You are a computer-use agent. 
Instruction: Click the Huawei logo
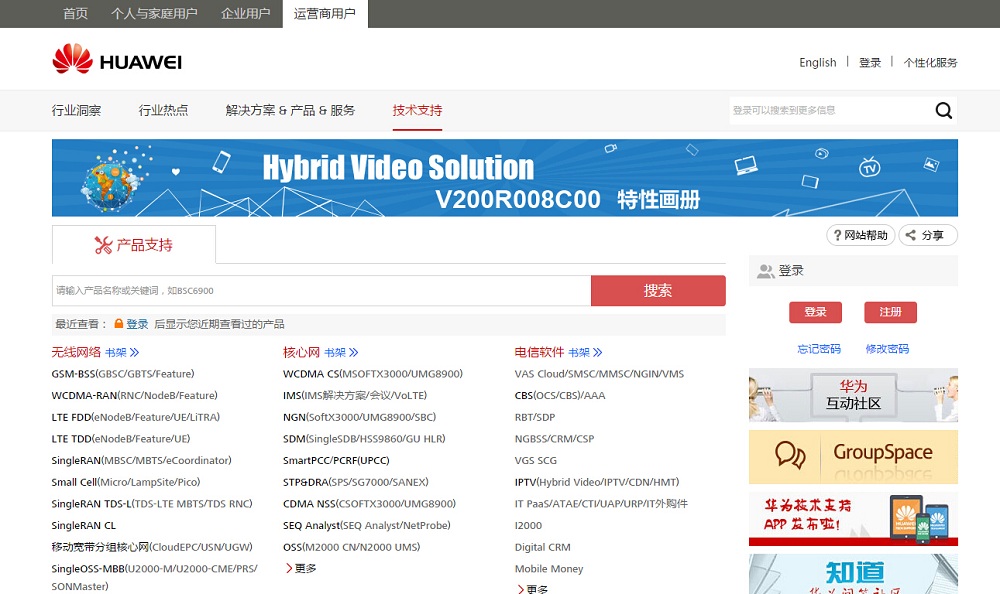coord(117,59)
